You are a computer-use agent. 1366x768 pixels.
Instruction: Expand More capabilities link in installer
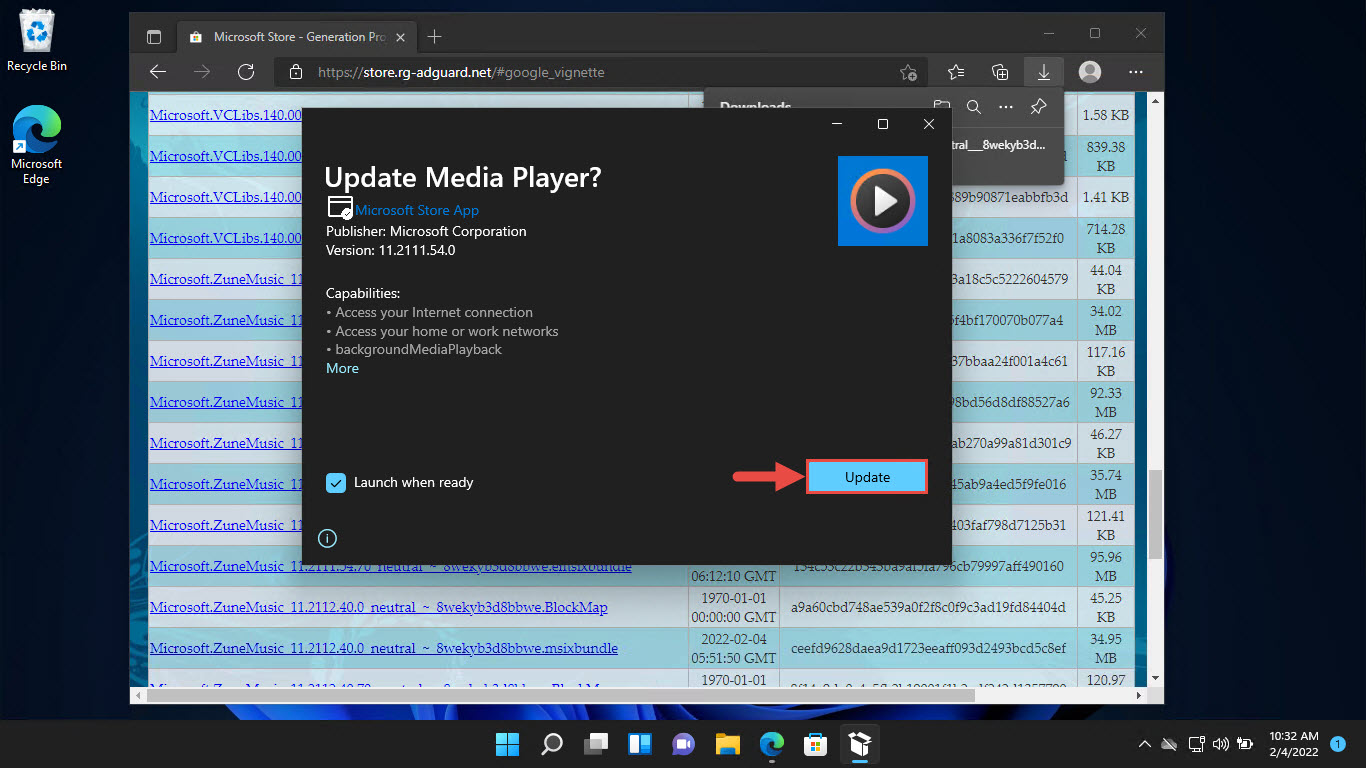click(x=342, y=368)
